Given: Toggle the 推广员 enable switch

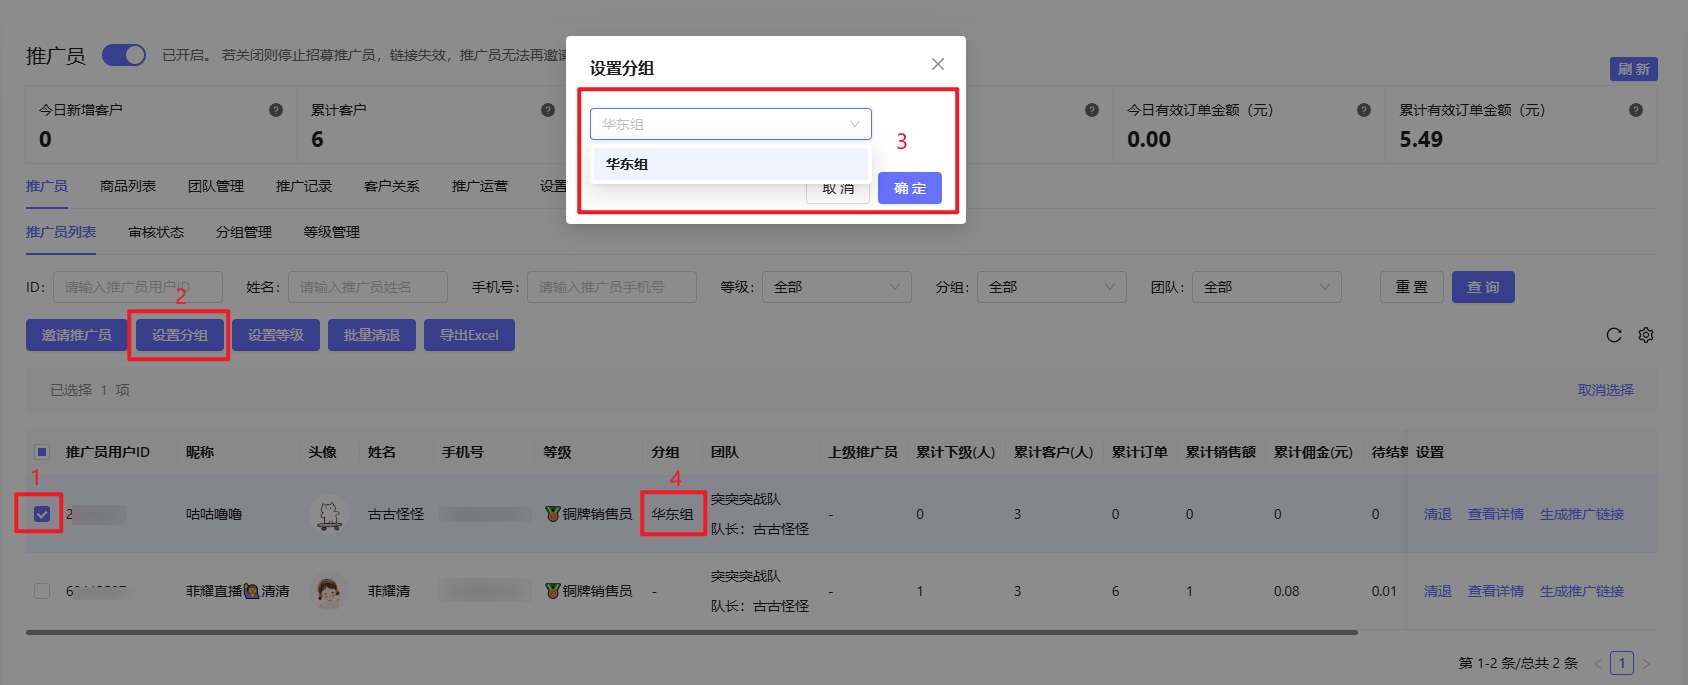Looking at the screenshot, I should click(124, 55).
